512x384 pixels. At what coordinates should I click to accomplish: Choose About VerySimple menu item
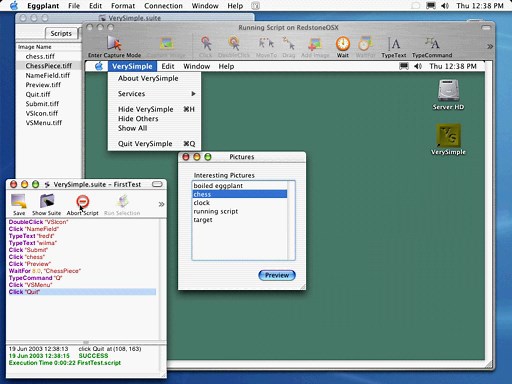tap(154, 78)
